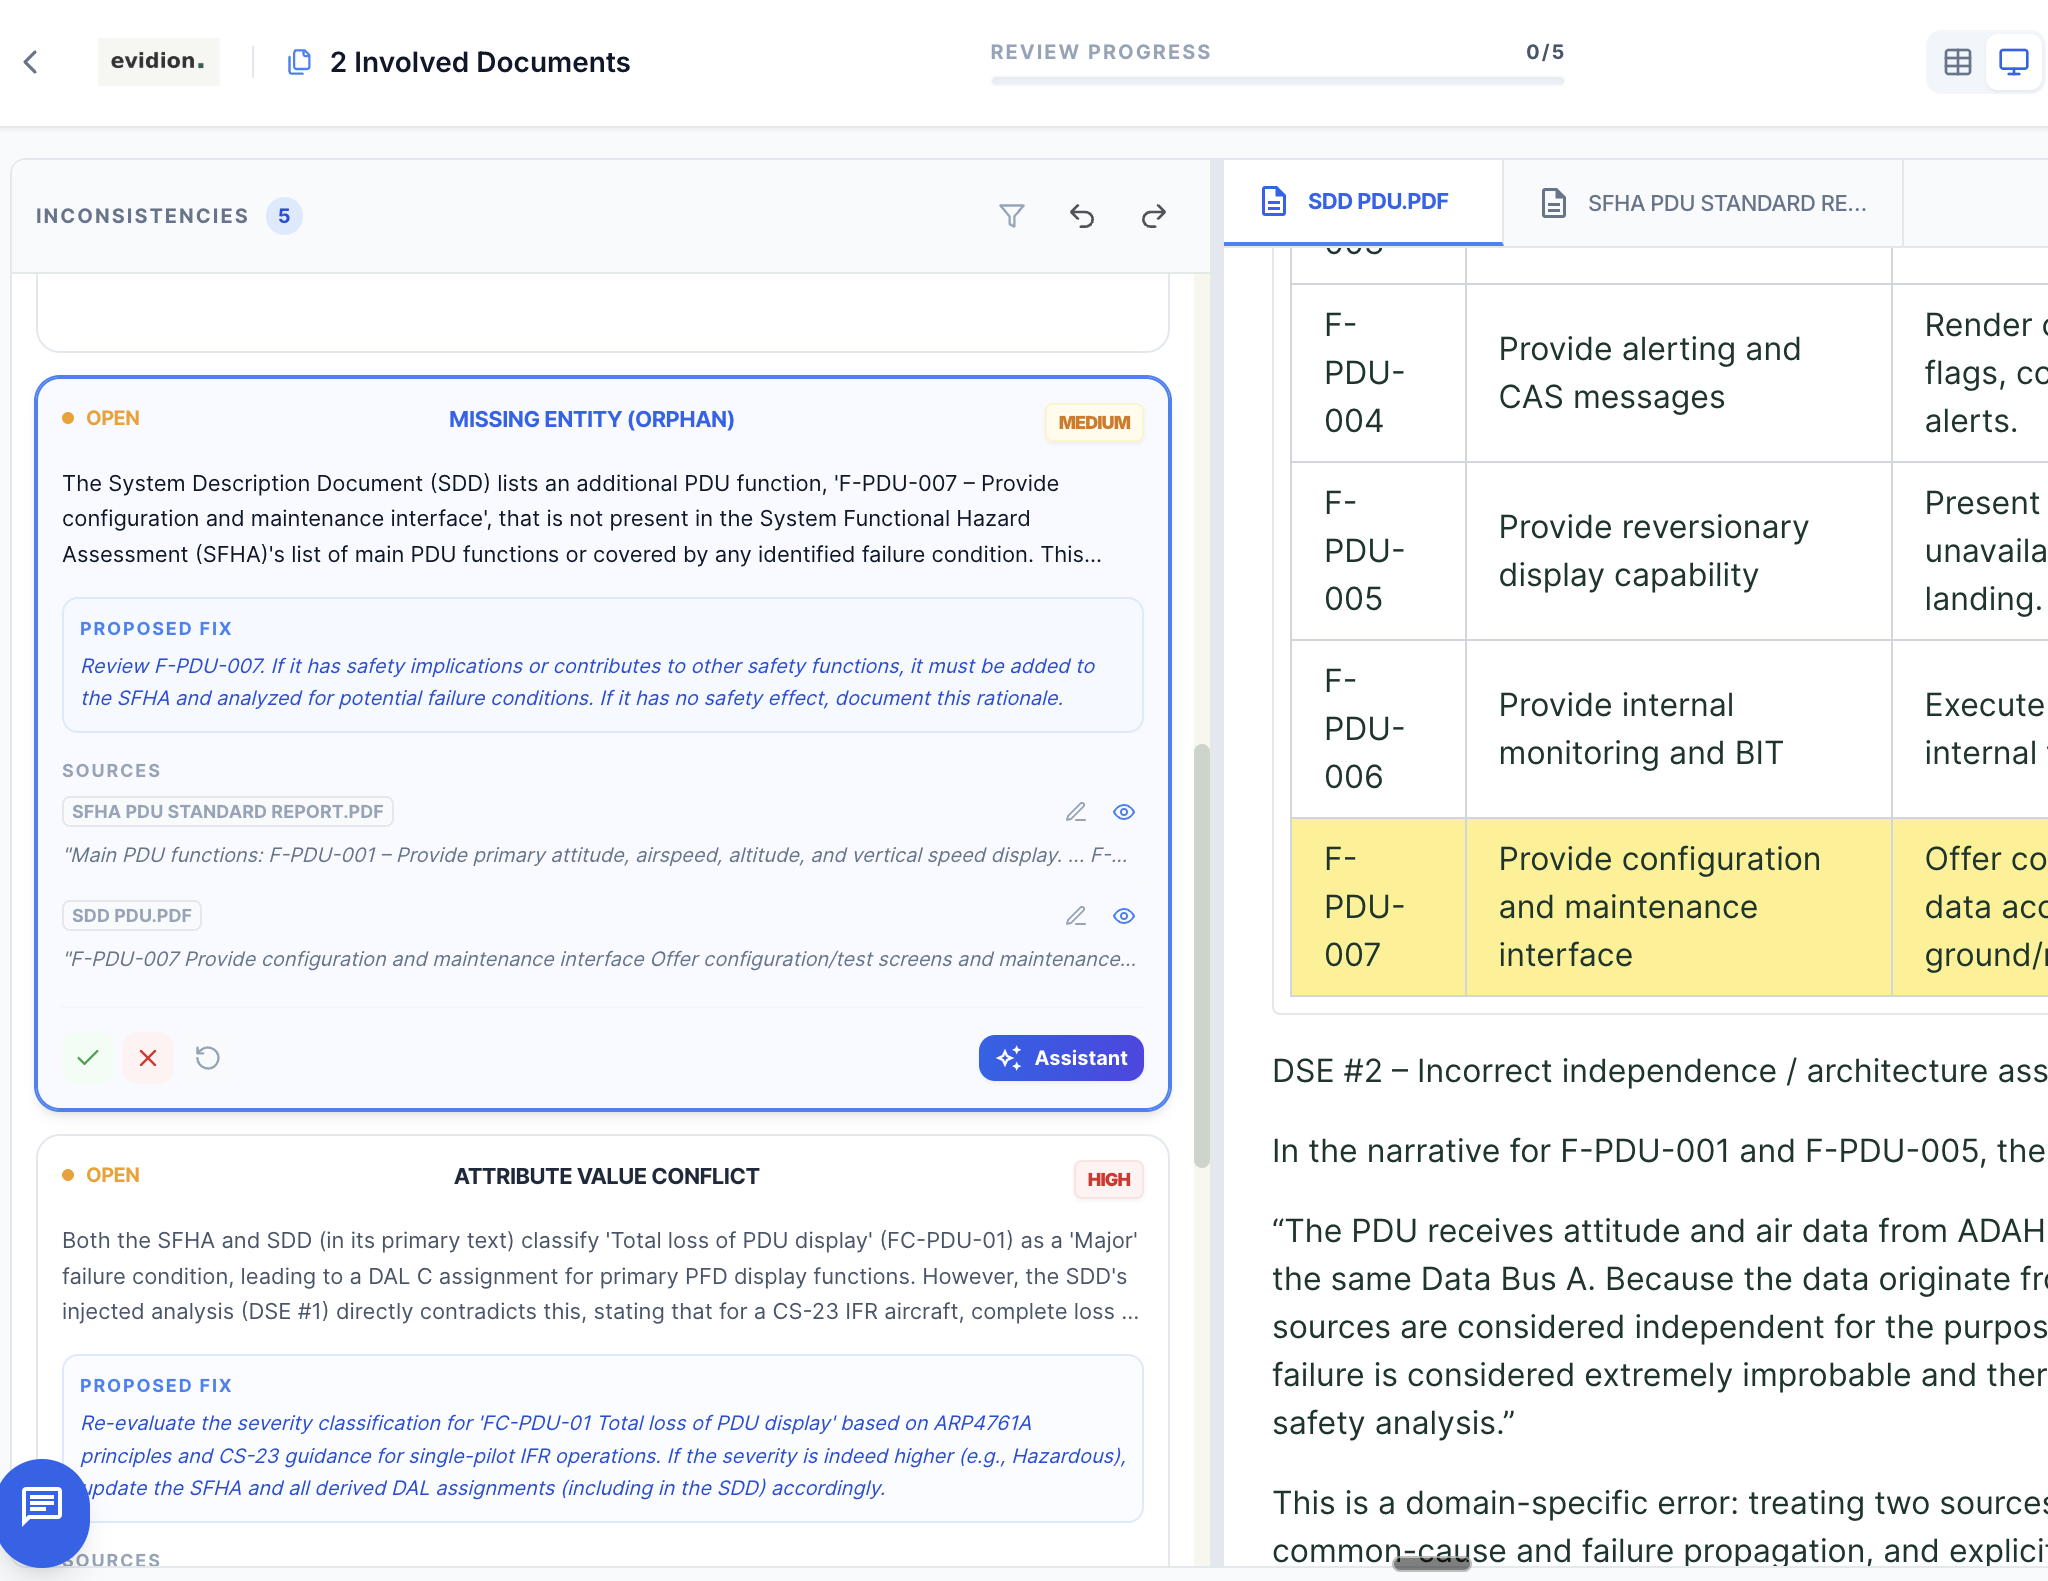Switch to the table view layout
Viewport: 2048px width, 1581px height.
[1957, 61]
